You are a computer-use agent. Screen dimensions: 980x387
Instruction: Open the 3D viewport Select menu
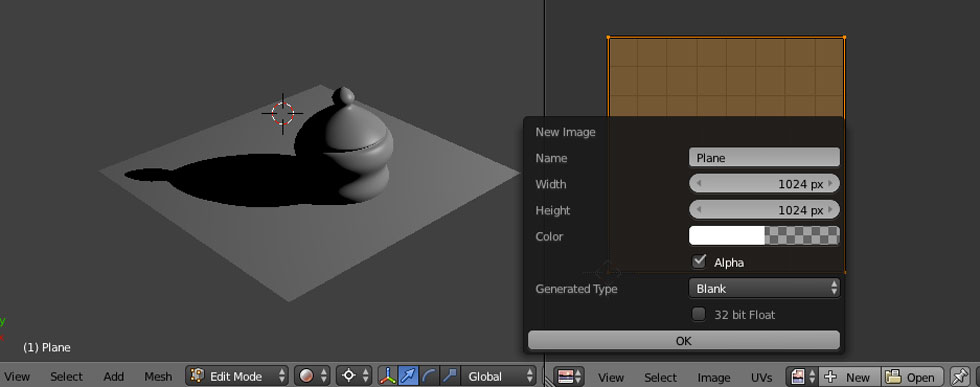pos(66,376)
